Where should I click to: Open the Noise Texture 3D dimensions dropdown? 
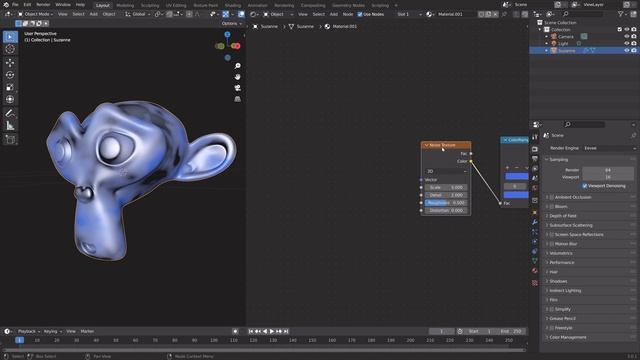click(446, 171)
